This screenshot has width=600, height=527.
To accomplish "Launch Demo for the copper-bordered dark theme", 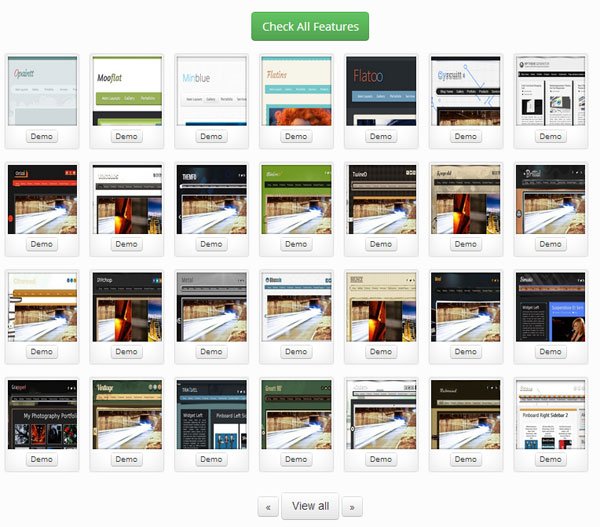I will (551, 244).
